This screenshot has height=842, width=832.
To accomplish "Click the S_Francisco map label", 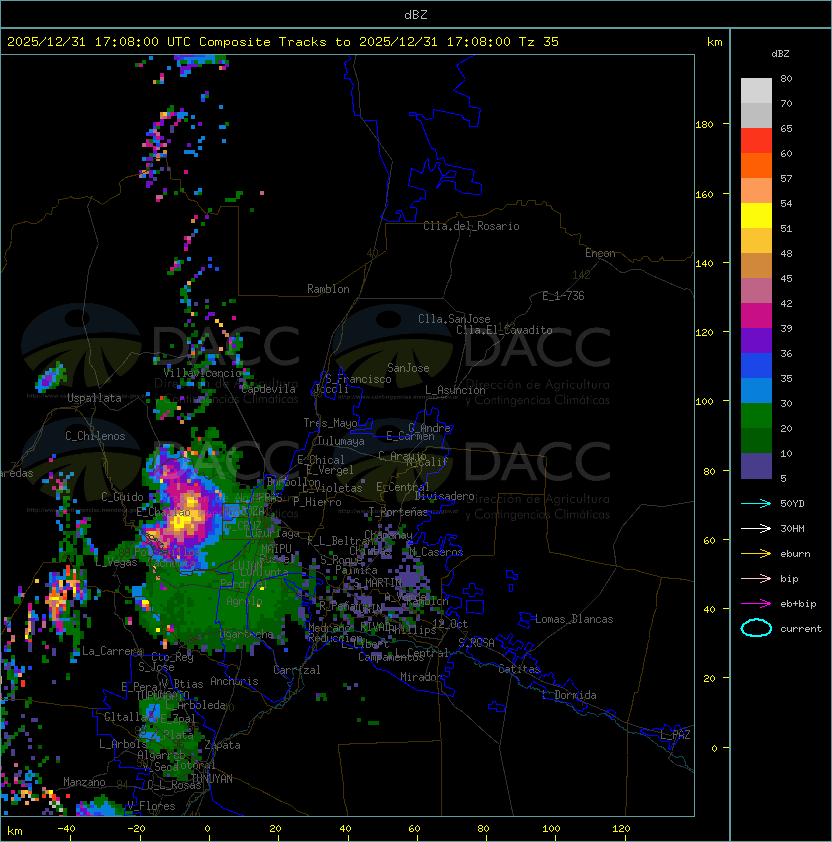I will click(x=358, y=379).
